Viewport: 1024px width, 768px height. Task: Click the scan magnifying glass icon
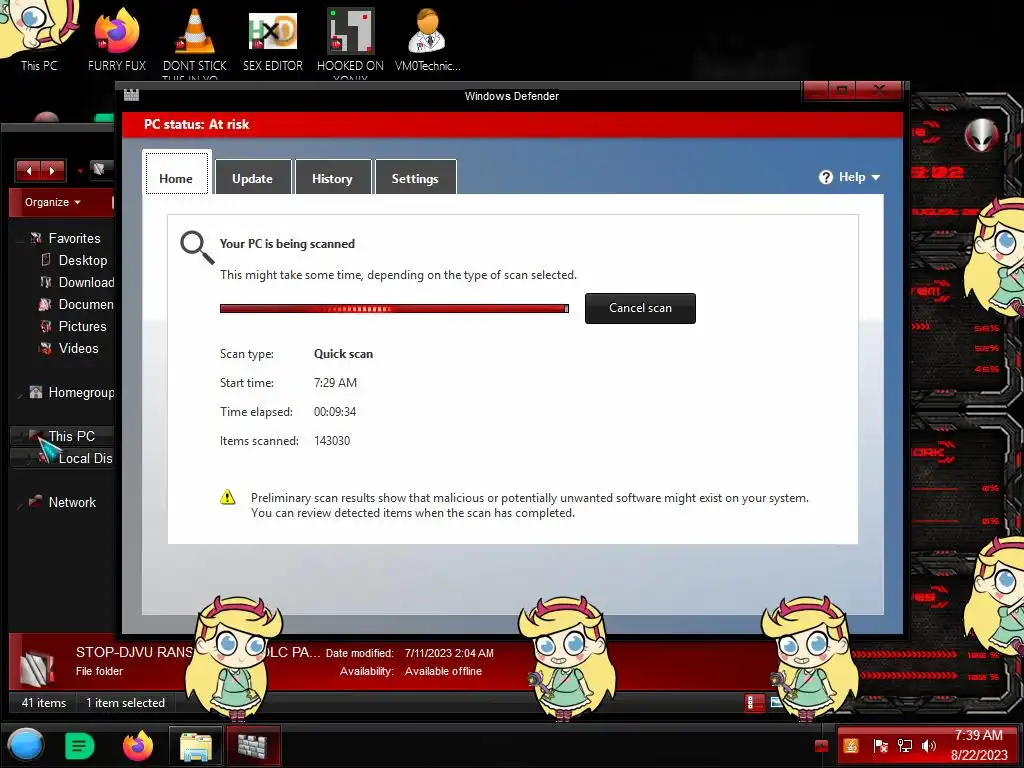click(197, 247)
